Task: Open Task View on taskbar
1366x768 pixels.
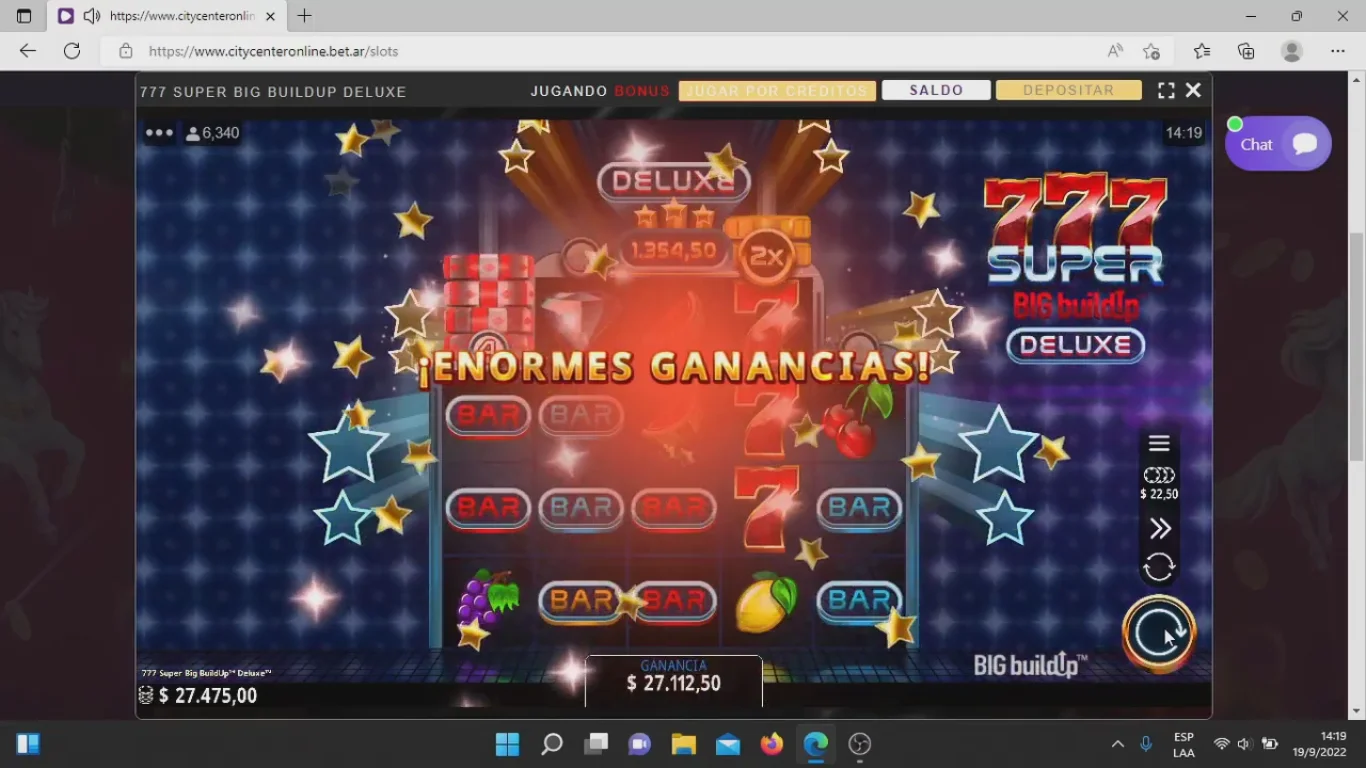Action: click(597, 744)
